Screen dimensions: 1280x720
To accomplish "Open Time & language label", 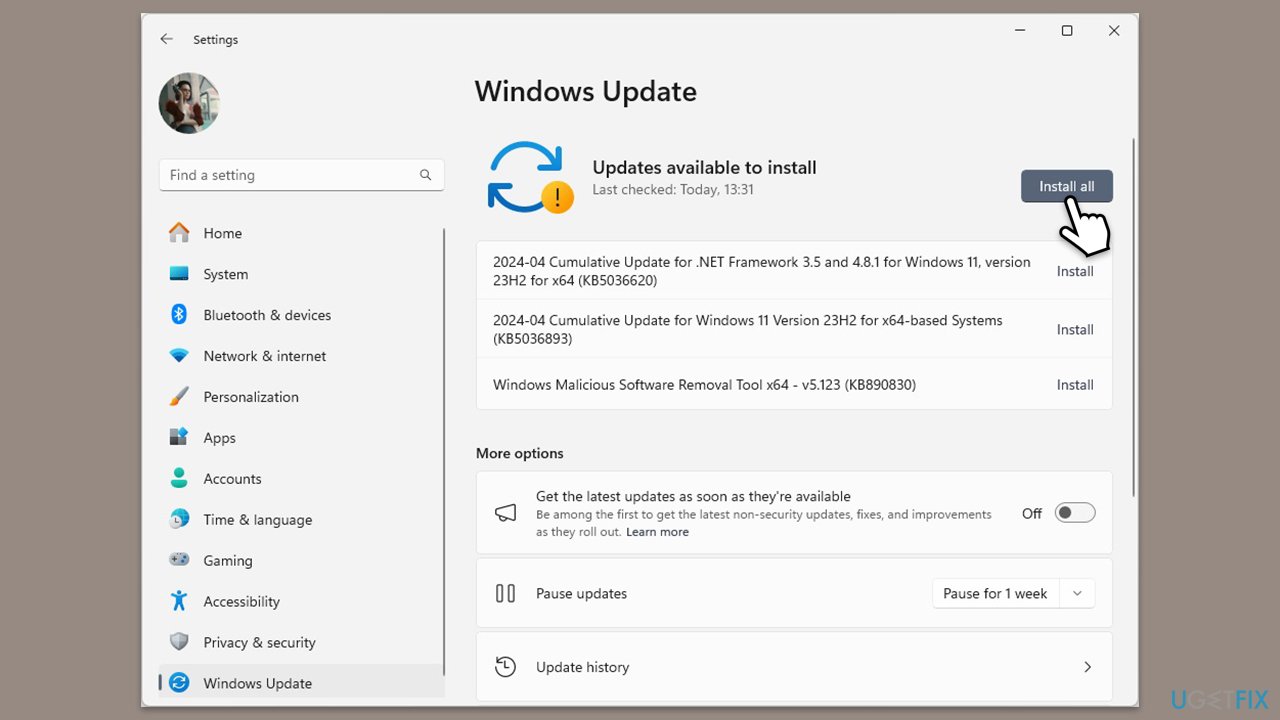I will pos(257,520).
